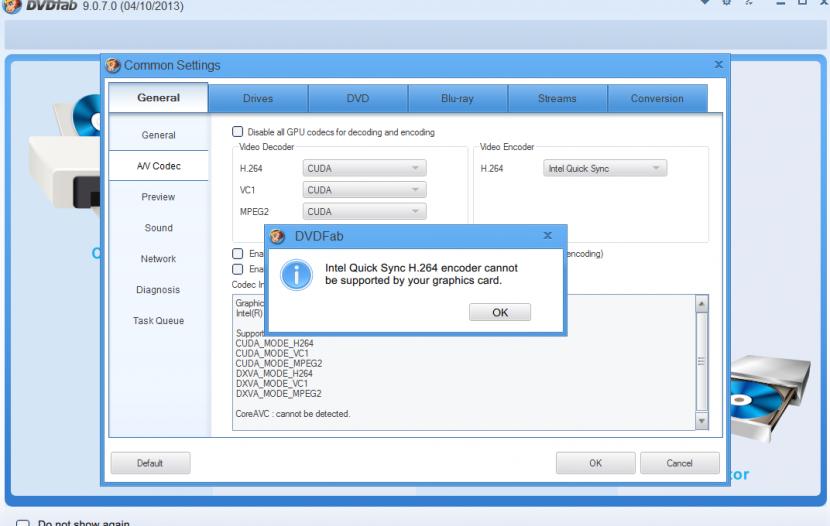Click the blue info icon in popup

296,275
